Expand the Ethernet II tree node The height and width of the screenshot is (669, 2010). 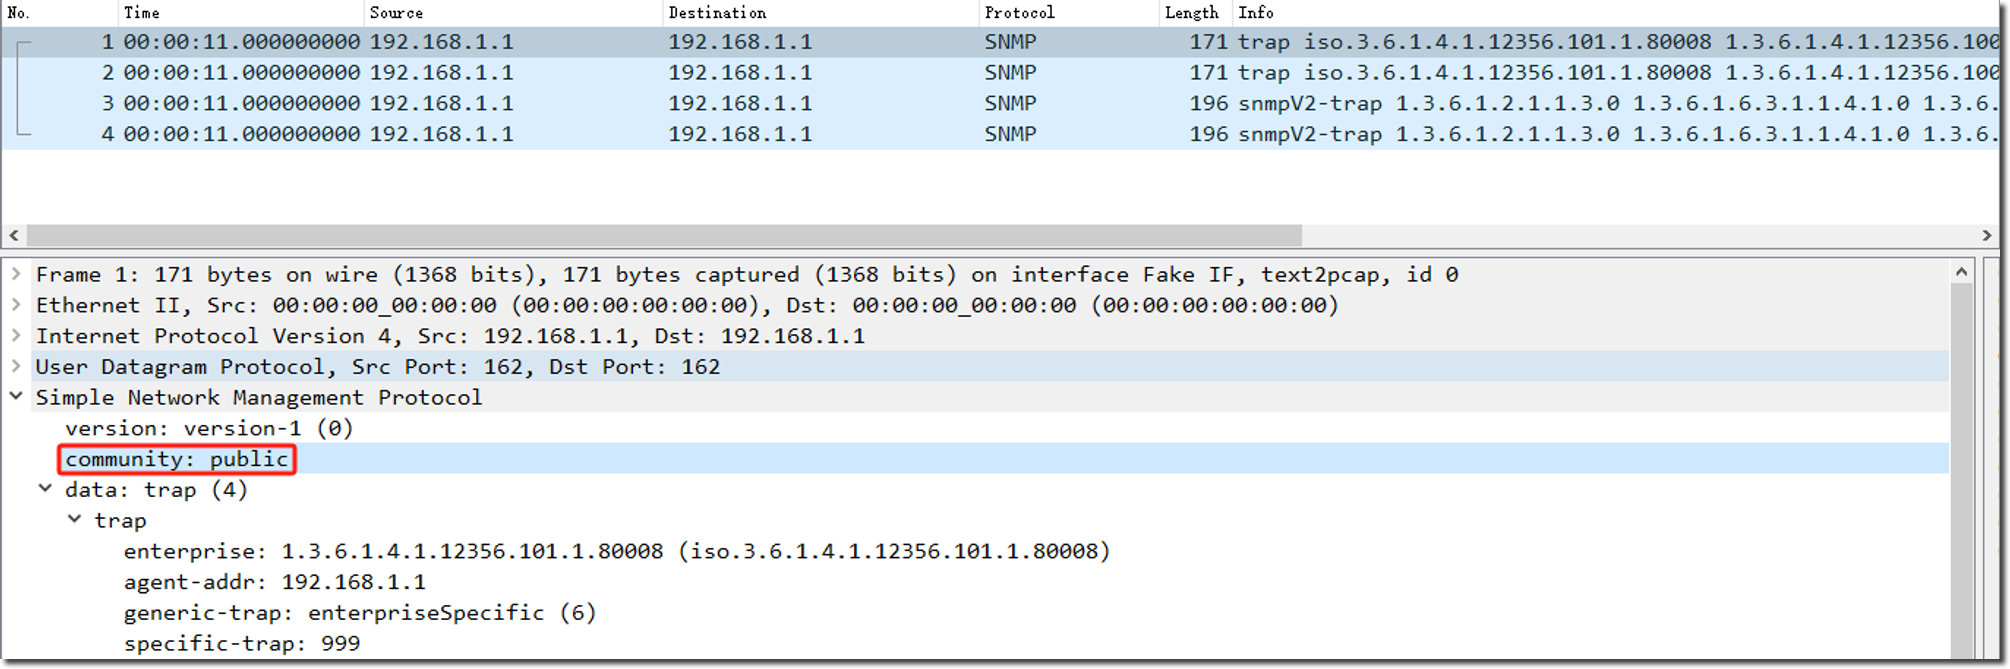[x=16, y=305]
